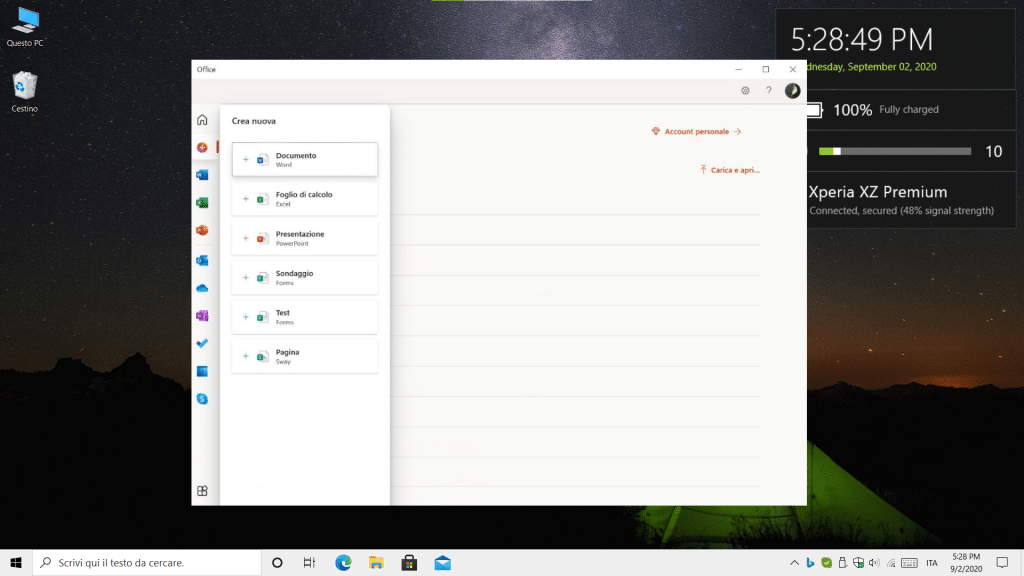Screen dimensions: 1024x576
Task: Click the Carica e apri button
Action: point(730,170)
